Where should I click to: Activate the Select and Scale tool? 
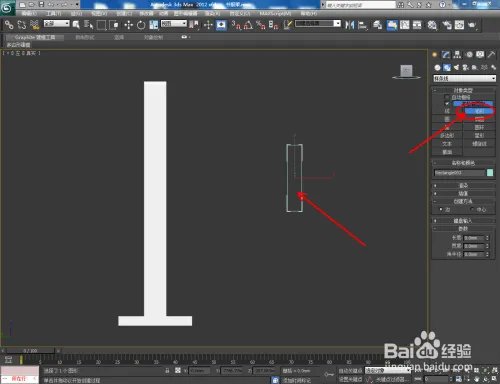(x=153, y=25)
